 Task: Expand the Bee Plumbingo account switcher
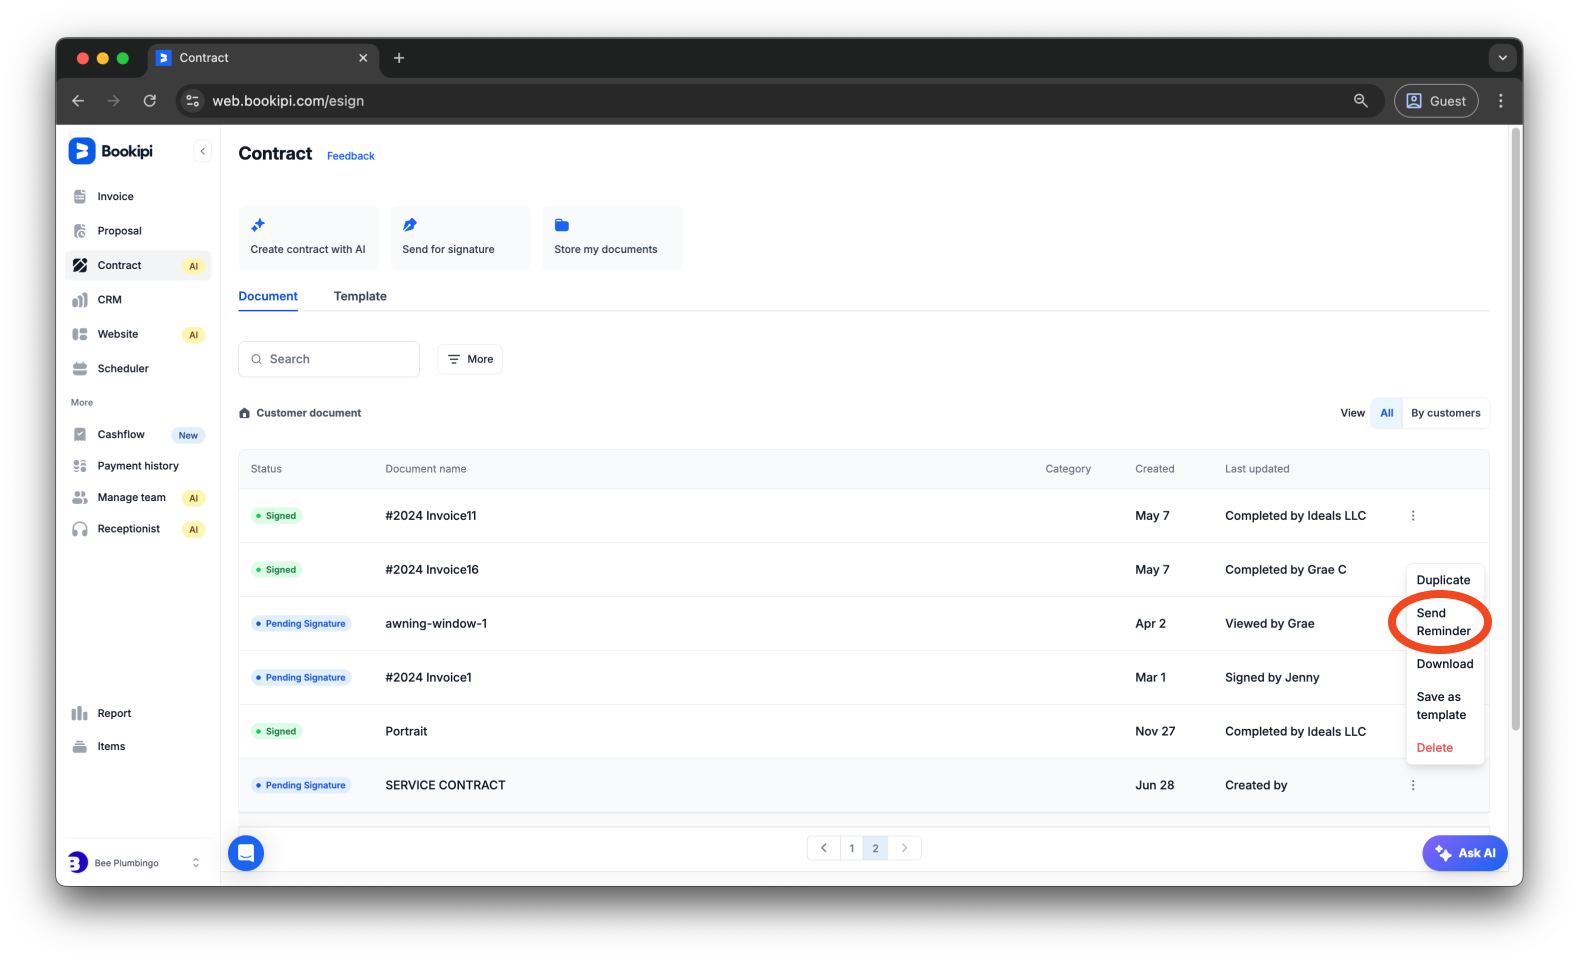(195, 863)
